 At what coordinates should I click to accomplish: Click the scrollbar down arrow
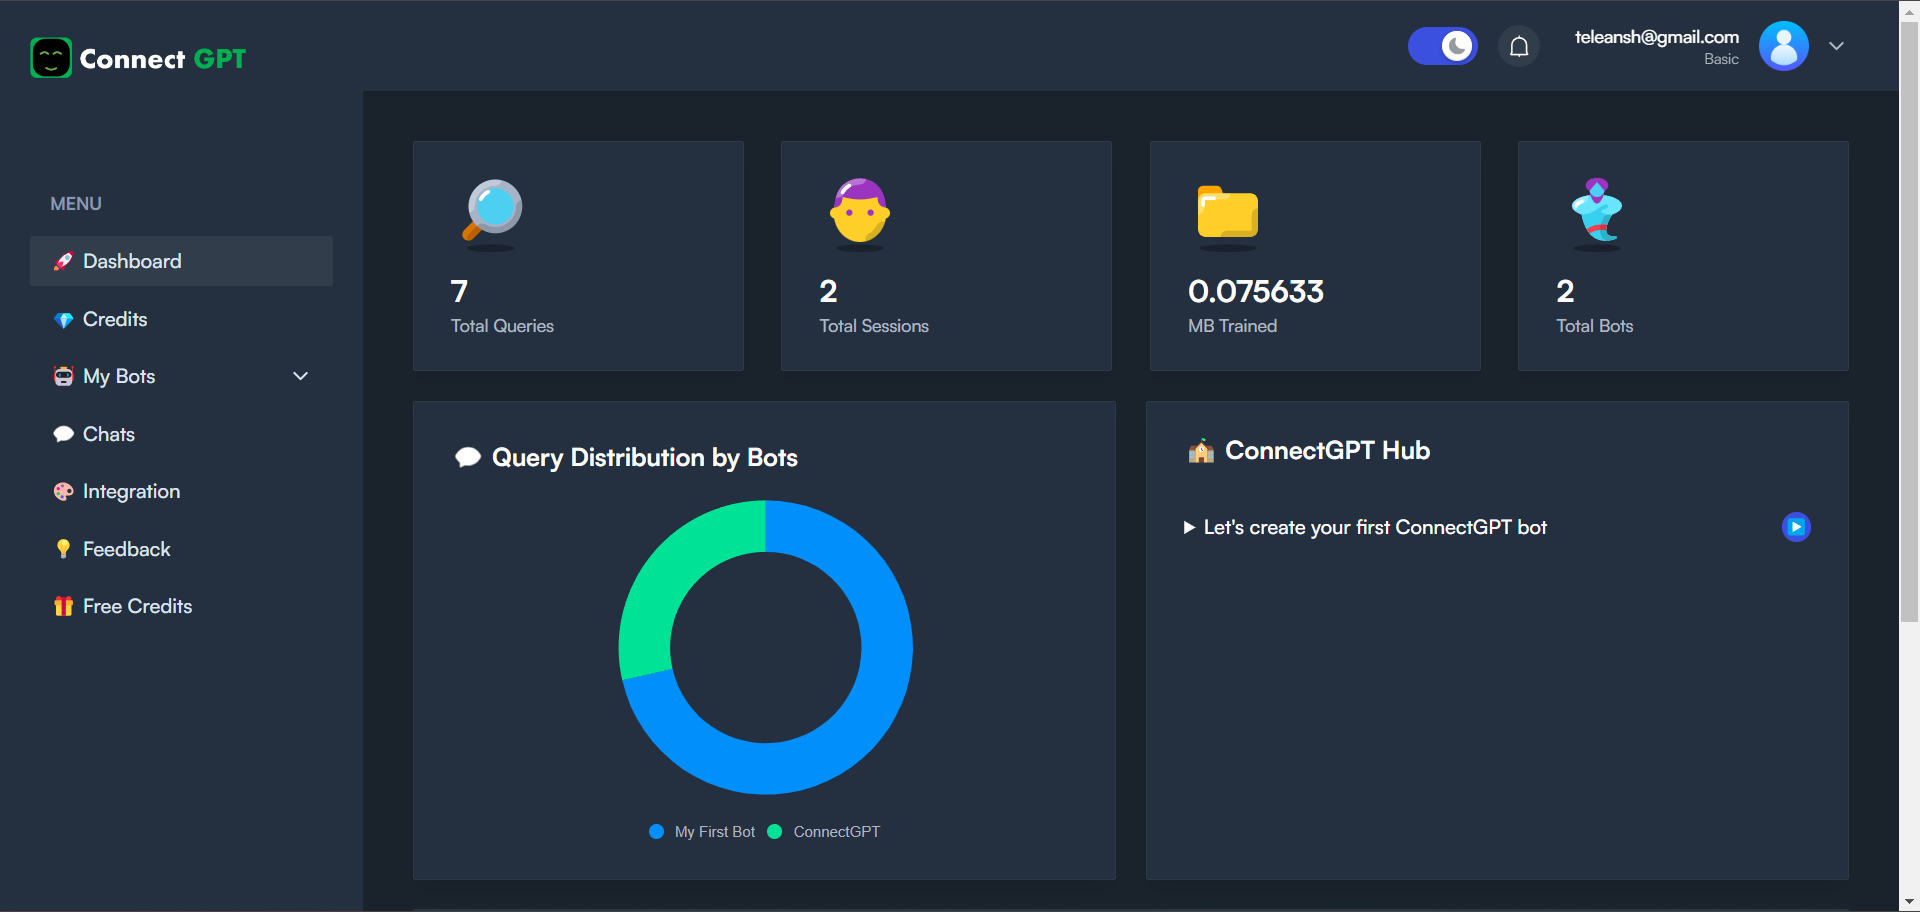tap(1909, 902)
